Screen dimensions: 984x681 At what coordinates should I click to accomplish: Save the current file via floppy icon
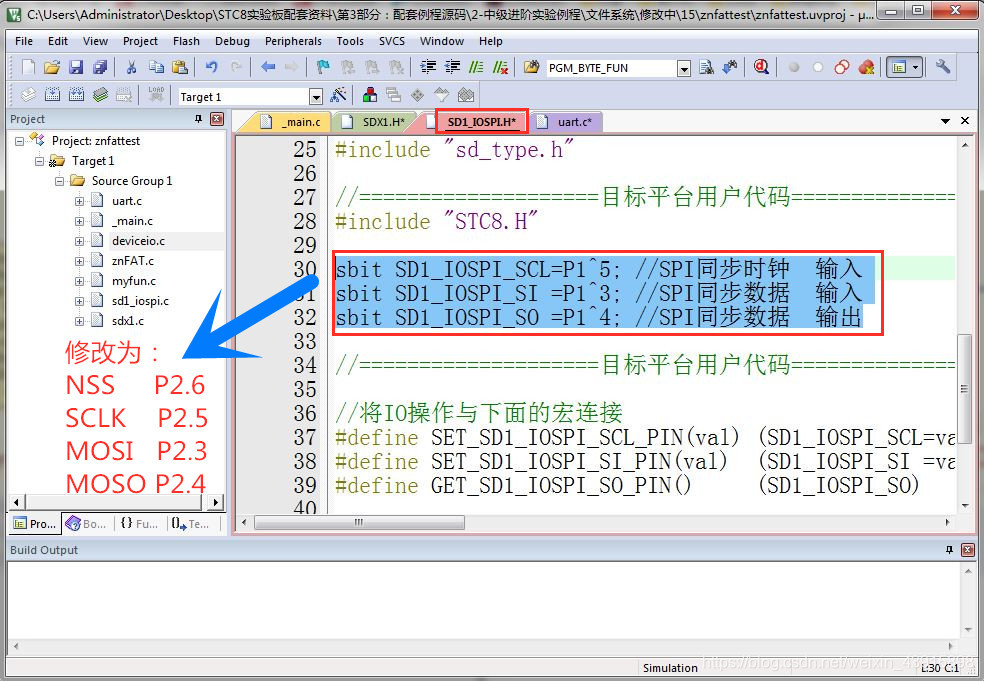(76, 67)
